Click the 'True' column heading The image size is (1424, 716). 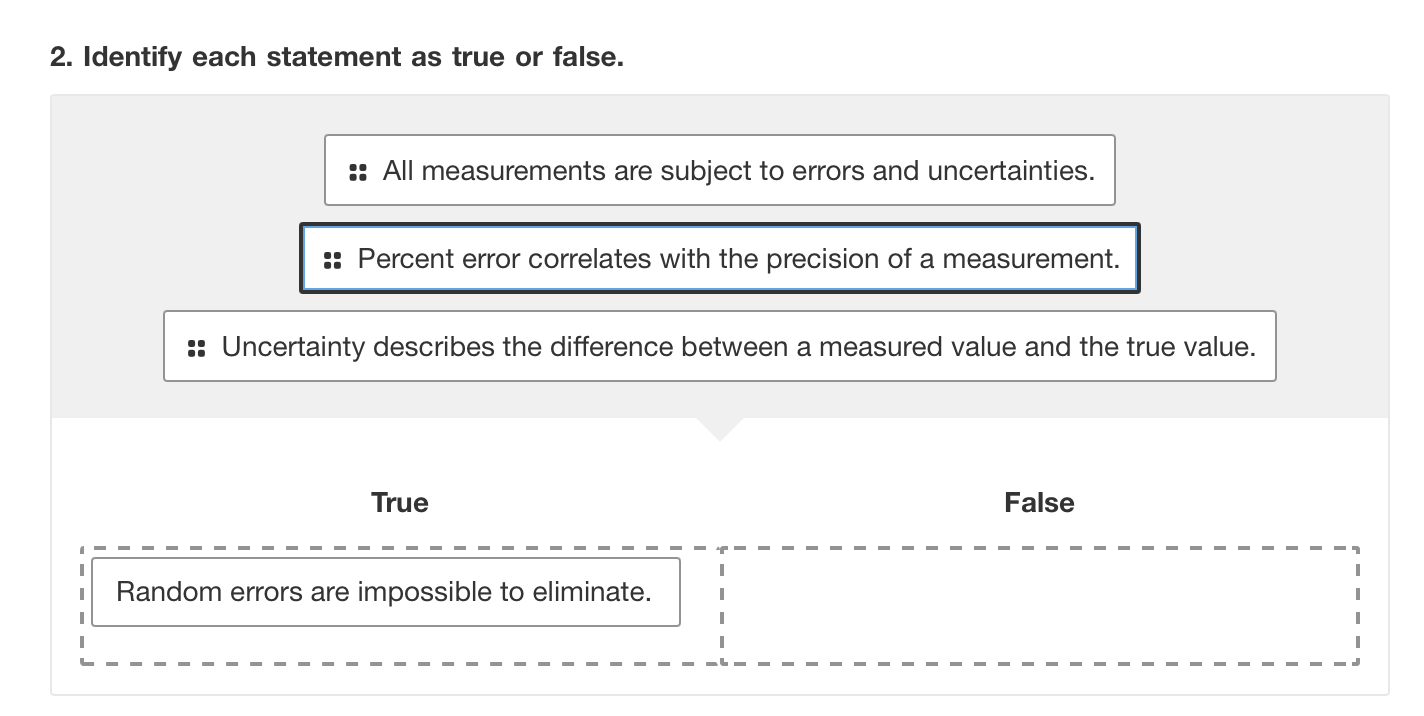point(399,503)
